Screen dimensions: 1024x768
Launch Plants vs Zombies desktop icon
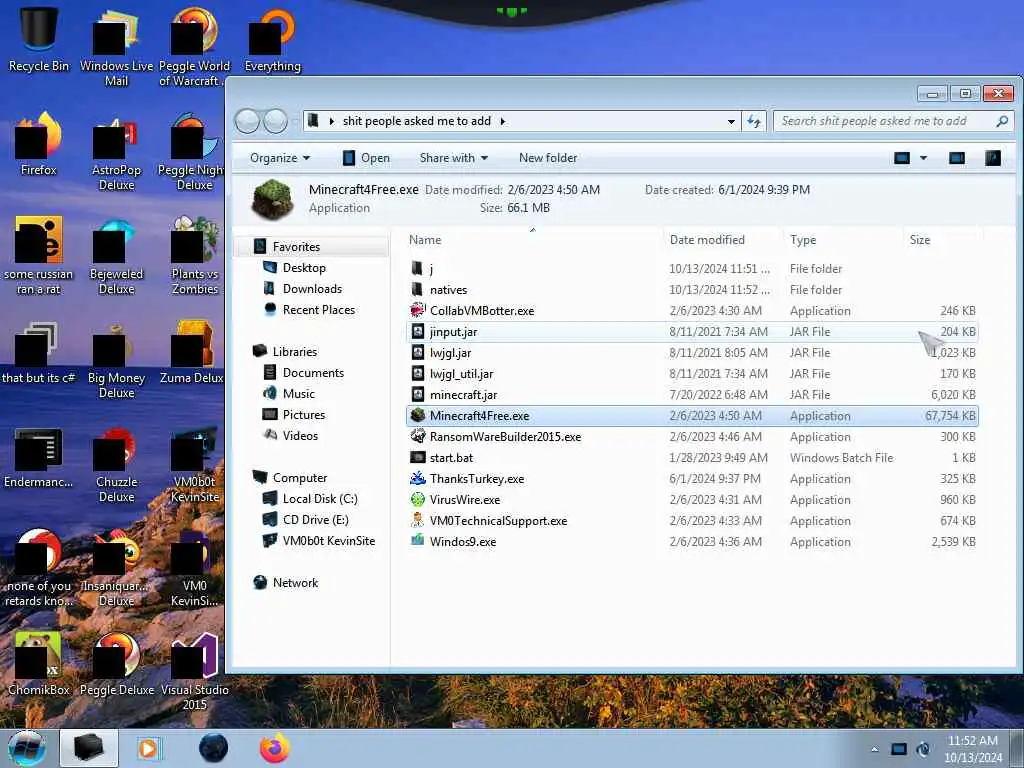point(194,255)
